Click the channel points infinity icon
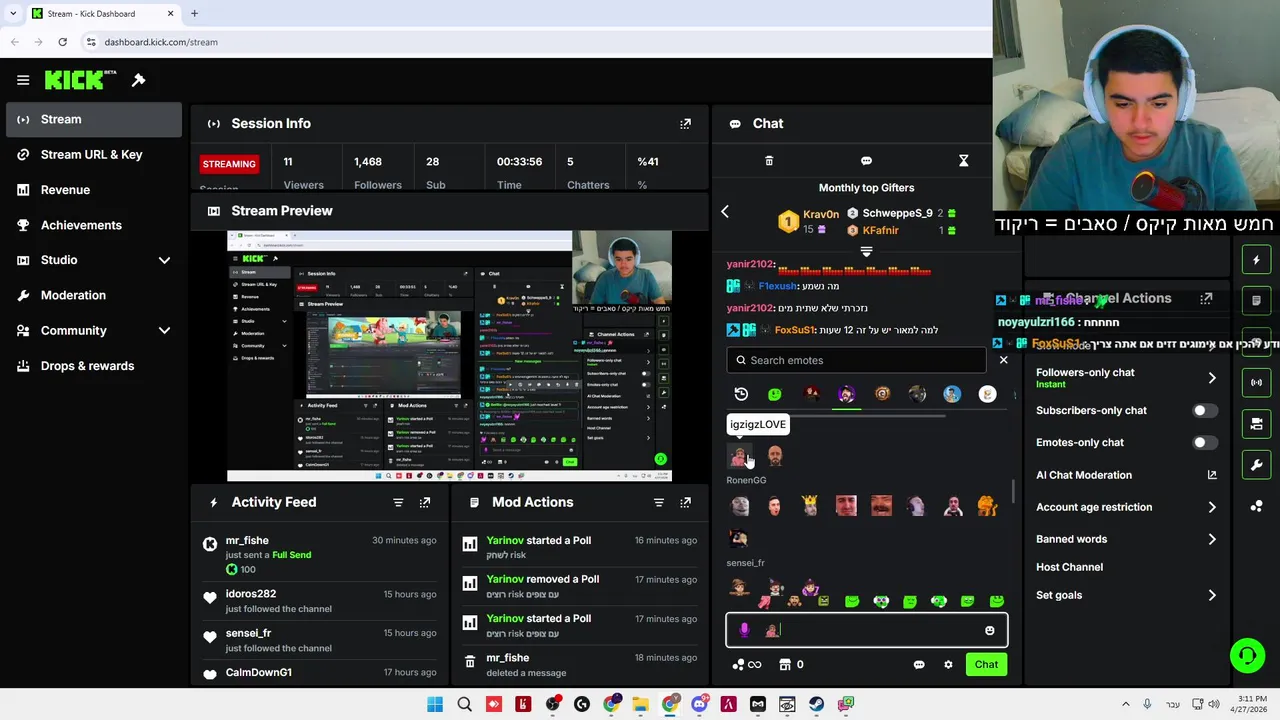1280x720 pixels. click(x=747, y=665)
